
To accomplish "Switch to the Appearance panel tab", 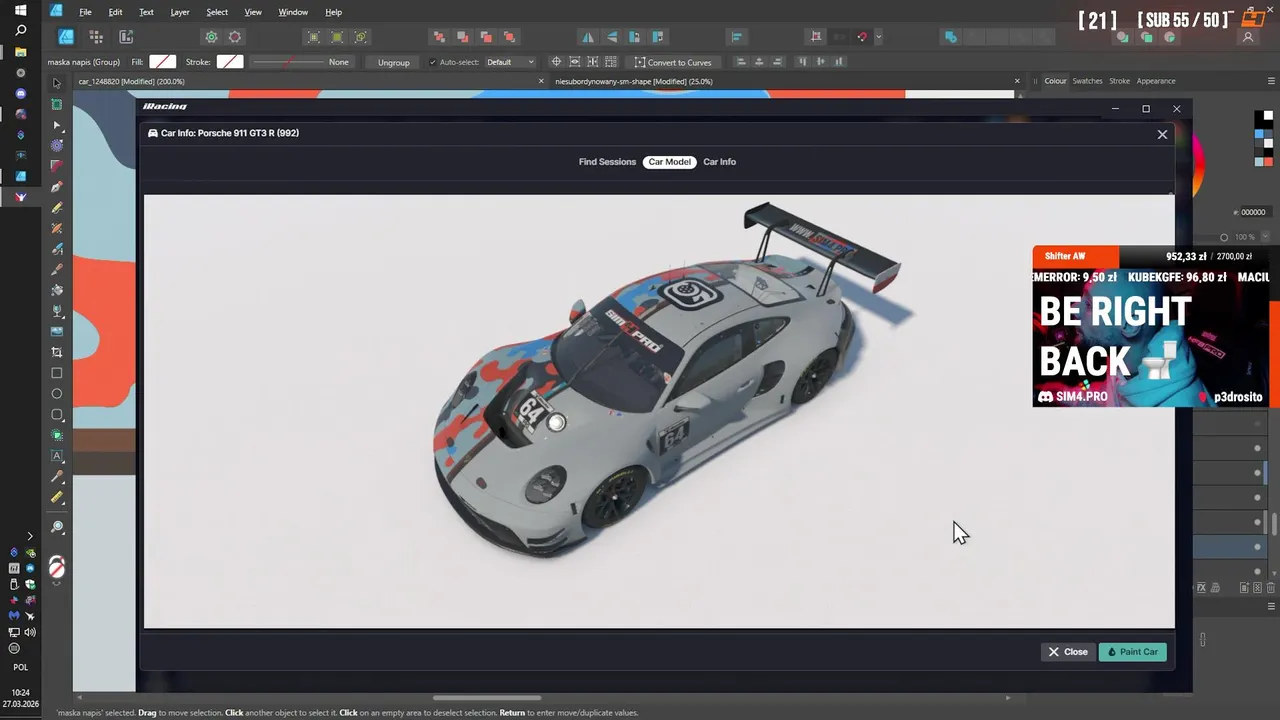I will [x=1156, y=81].
